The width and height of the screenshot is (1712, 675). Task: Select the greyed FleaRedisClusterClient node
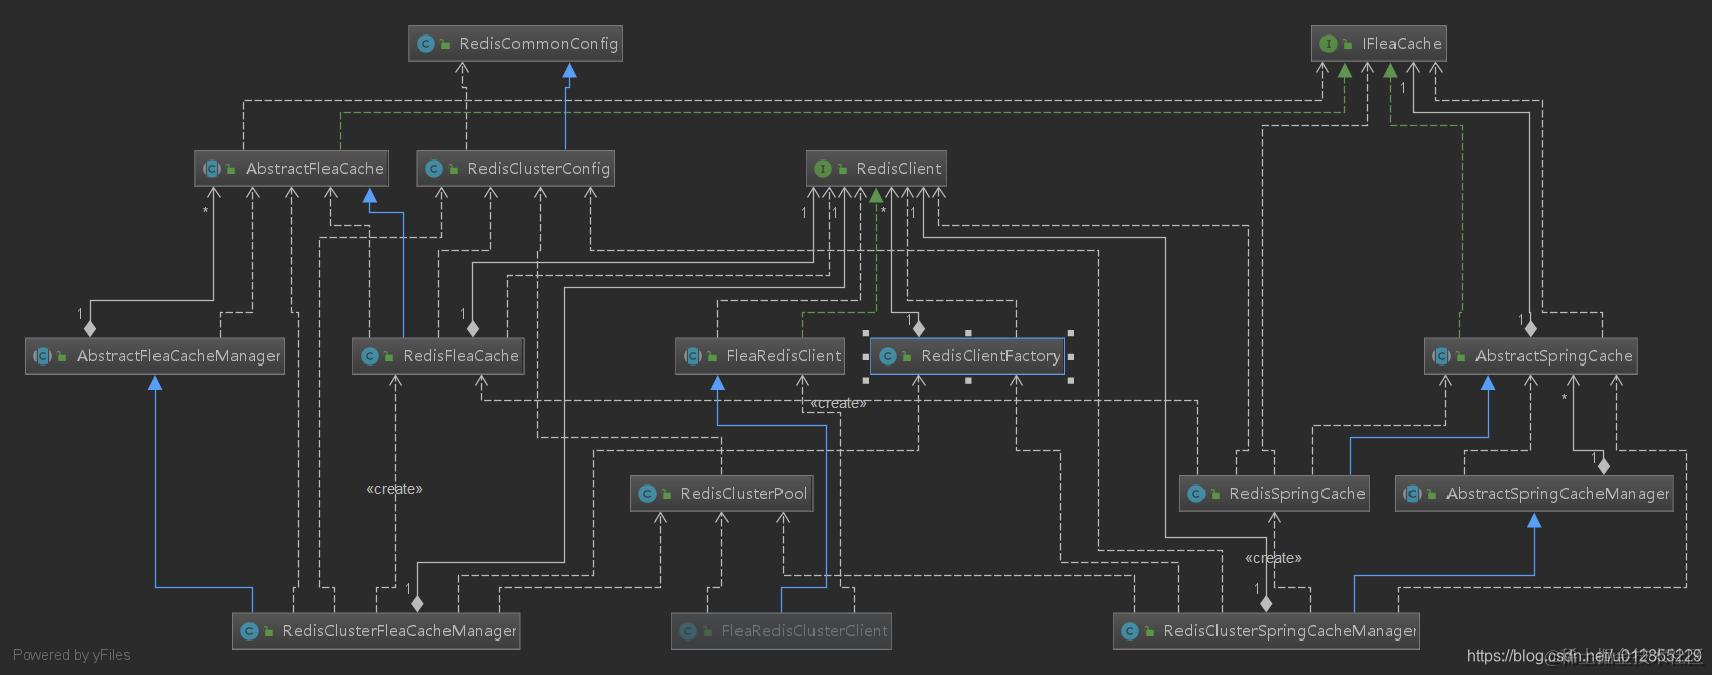[781, 631]
